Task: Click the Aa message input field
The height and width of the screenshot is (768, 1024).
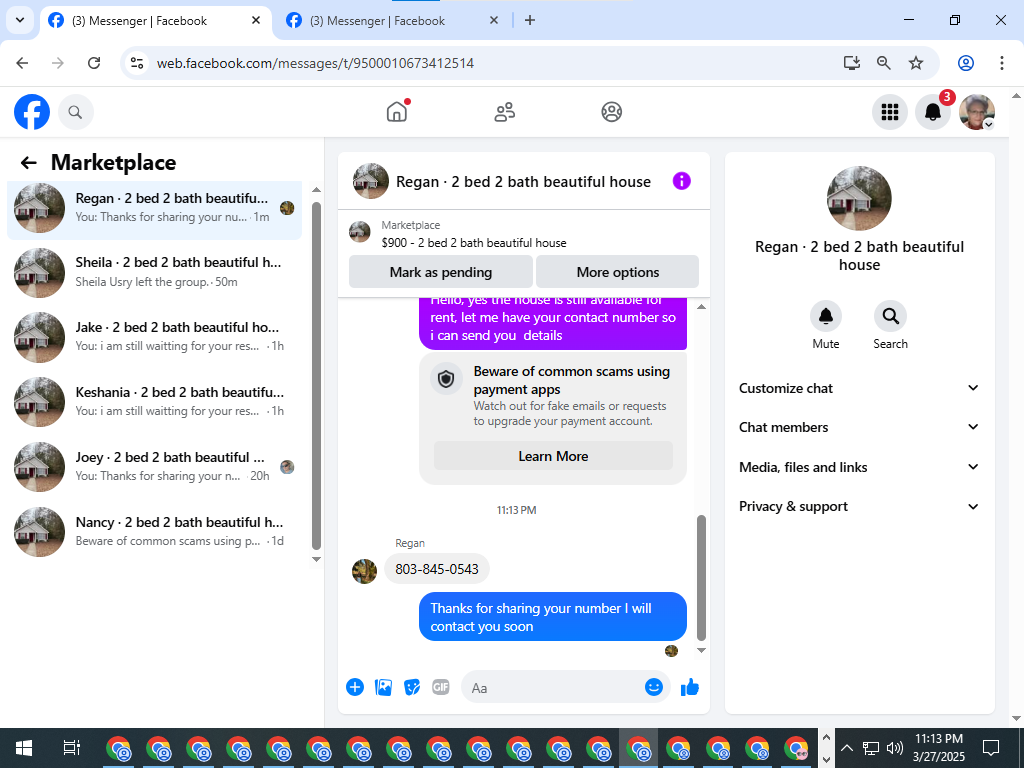Action: (555, 688)
